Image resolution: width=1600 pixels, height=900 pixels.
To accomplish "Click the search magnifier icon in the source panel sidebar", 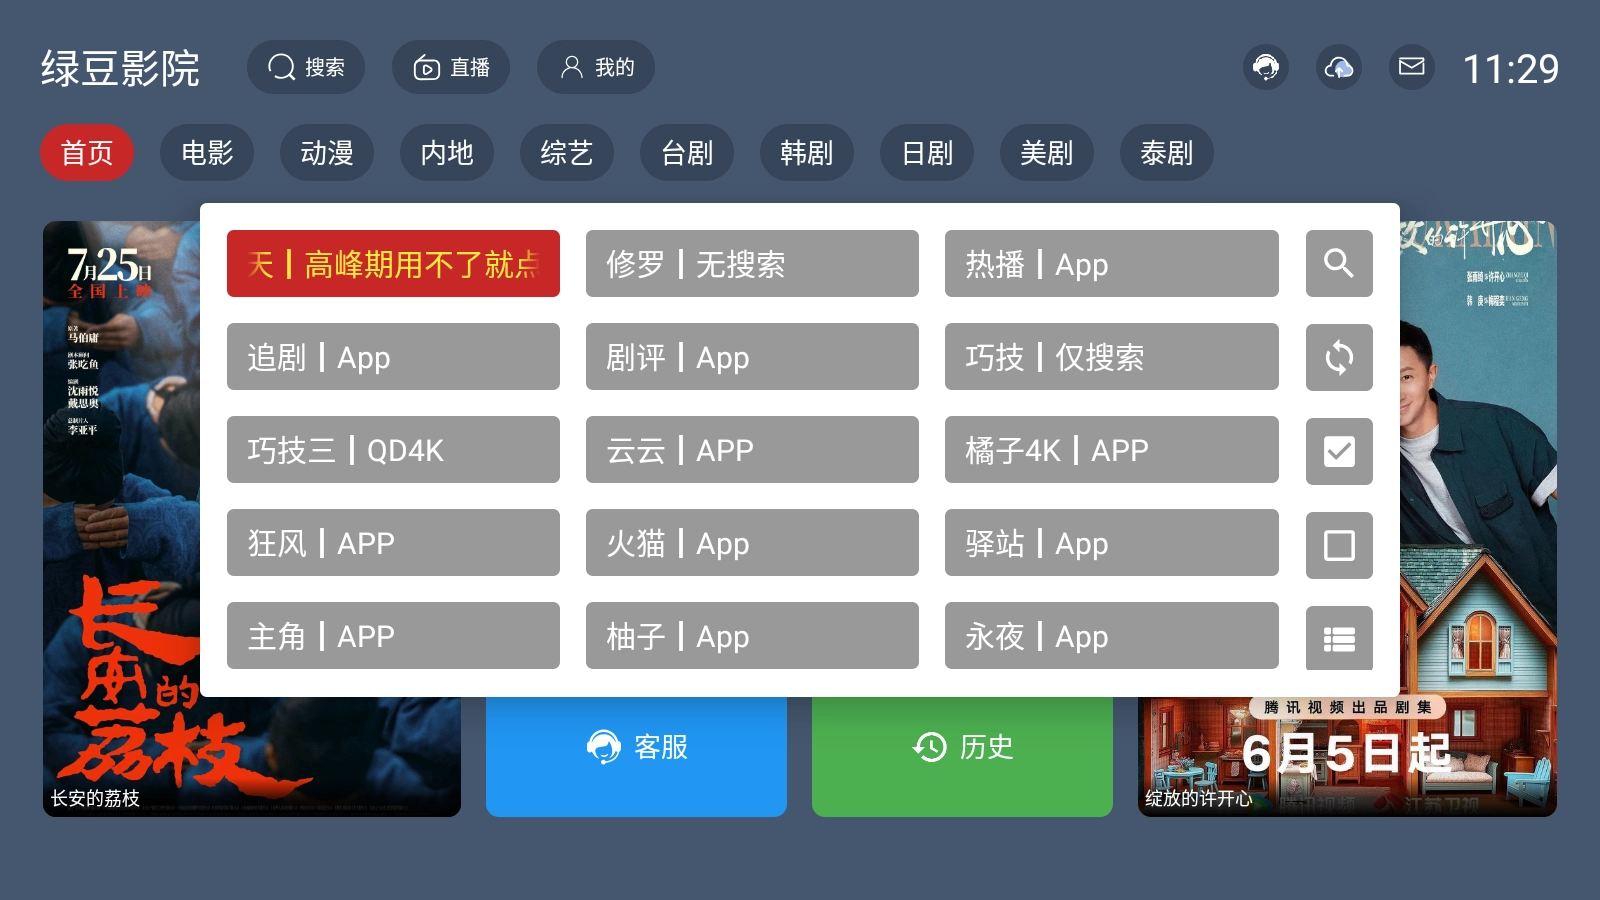I will point(1339,264).
